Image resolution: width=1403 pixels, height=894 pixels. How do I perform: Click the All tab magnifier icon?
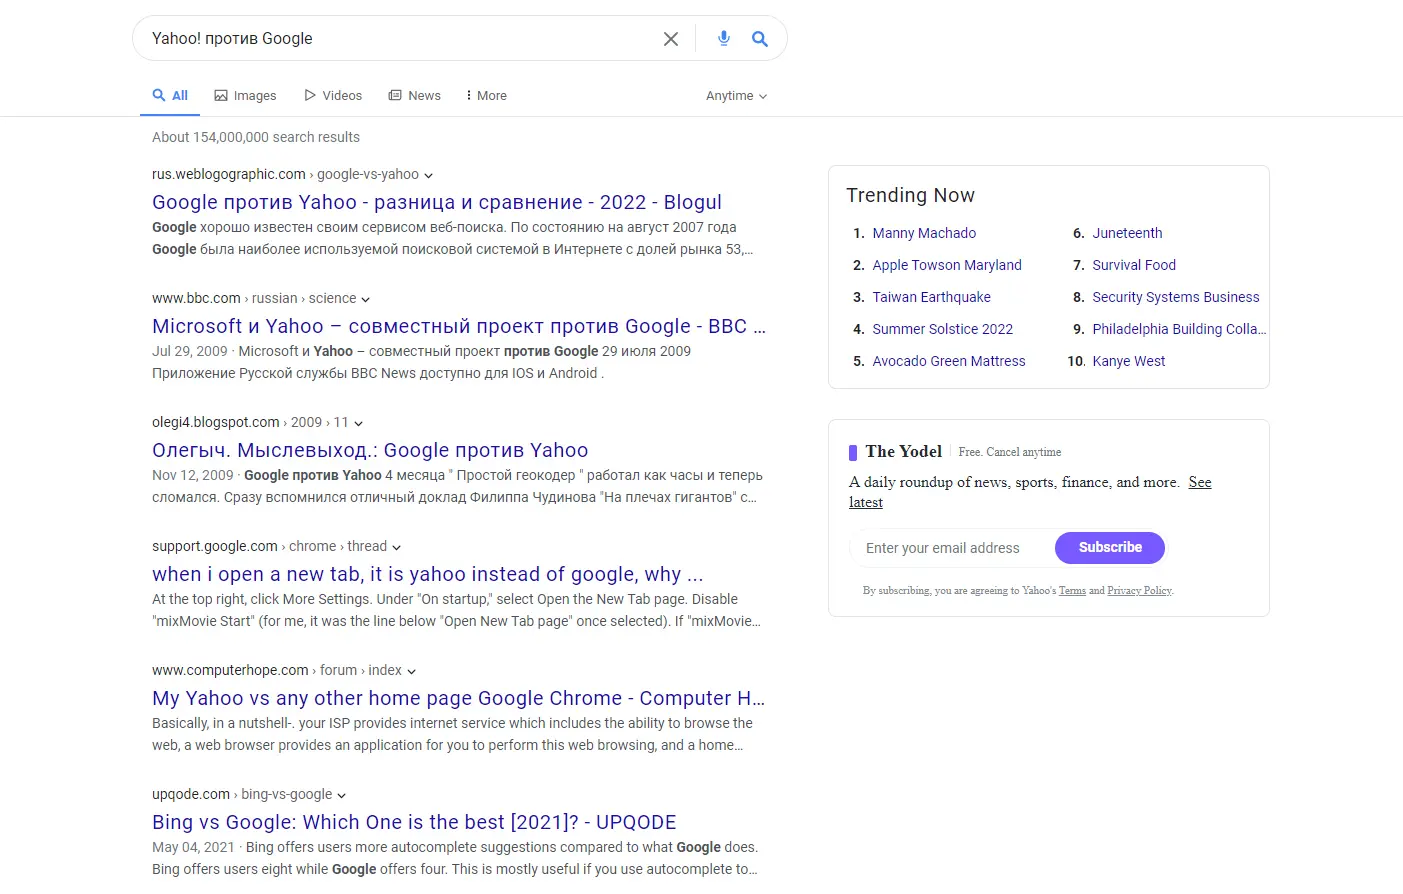(x=159, y=95)
